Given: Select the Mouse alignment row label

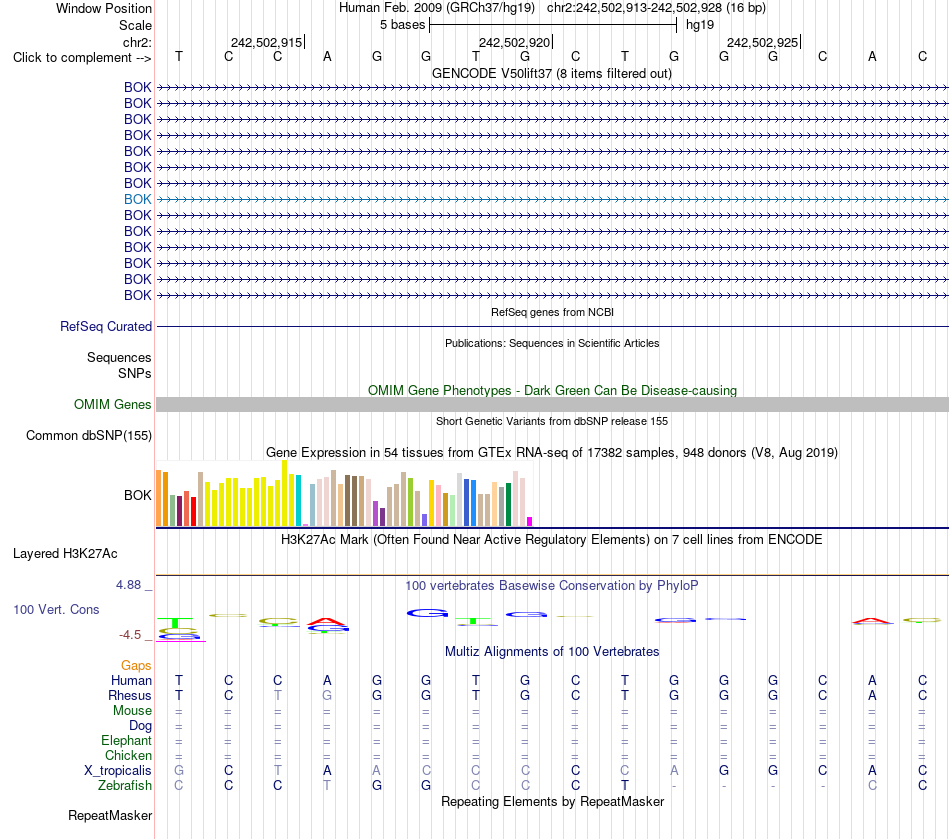Looking at the screenshot, I should (132, 711).
